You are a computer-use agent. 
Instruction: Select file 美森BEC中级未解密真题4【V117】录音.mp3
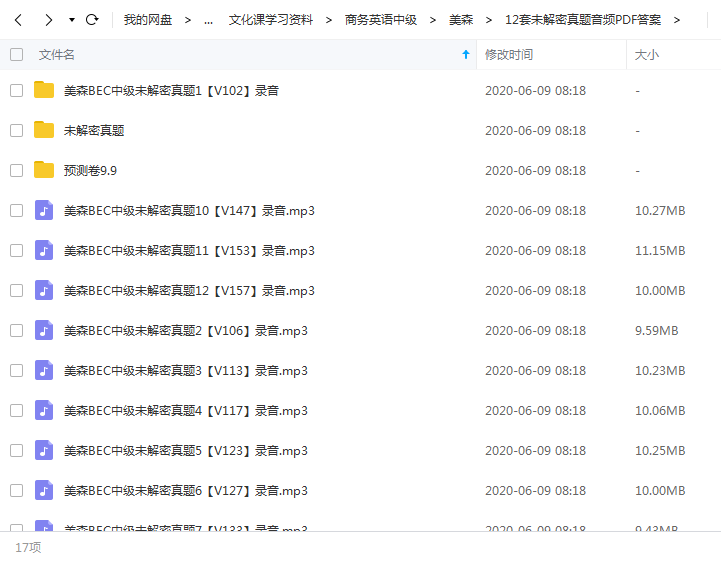(x=186, y=411)
